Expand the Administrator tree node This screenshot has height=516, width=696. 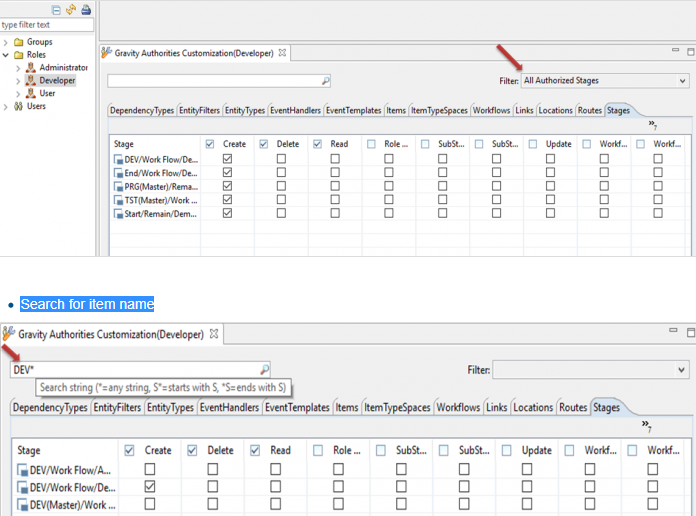pos(18,68)
